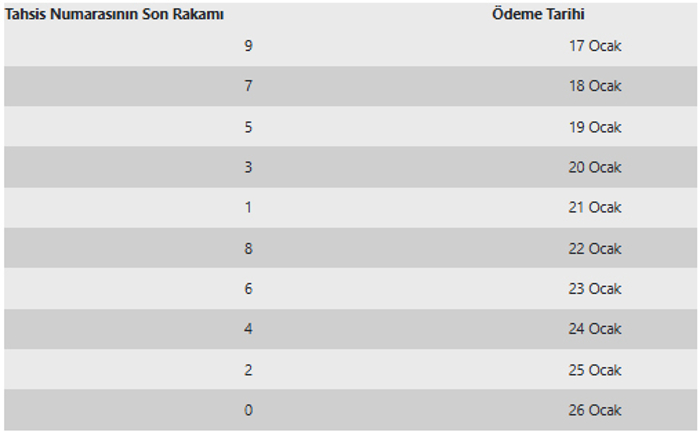Select the cell with digit 3
The width and height of the screenshot is (700, 432).
(x=248, y=167)
